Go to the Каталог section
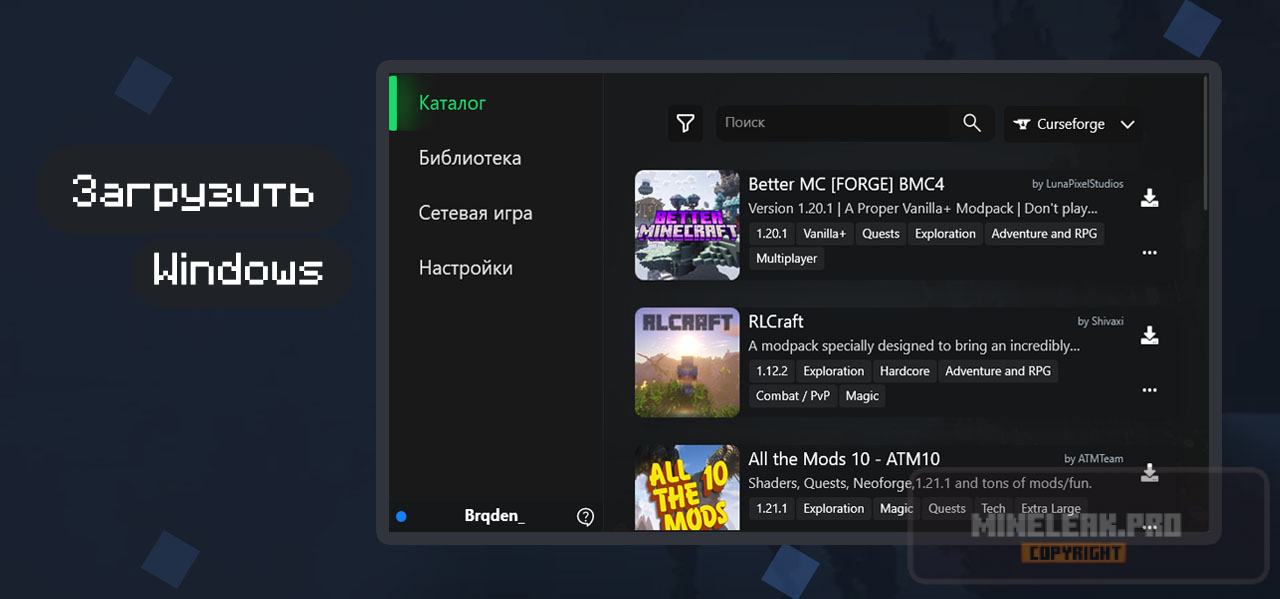The height and width of the screenshot is (599, 1280). (452, 103)
